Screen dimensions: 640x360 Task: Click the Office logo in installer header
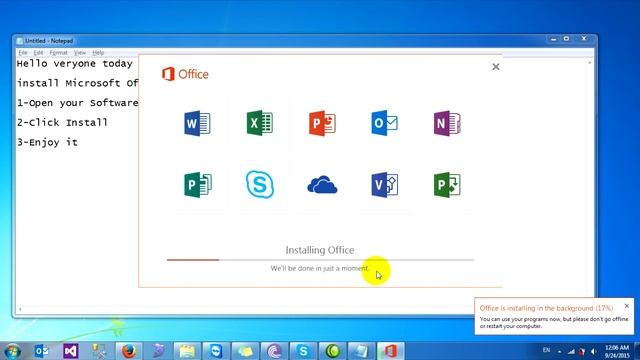[x=185, y=74]
